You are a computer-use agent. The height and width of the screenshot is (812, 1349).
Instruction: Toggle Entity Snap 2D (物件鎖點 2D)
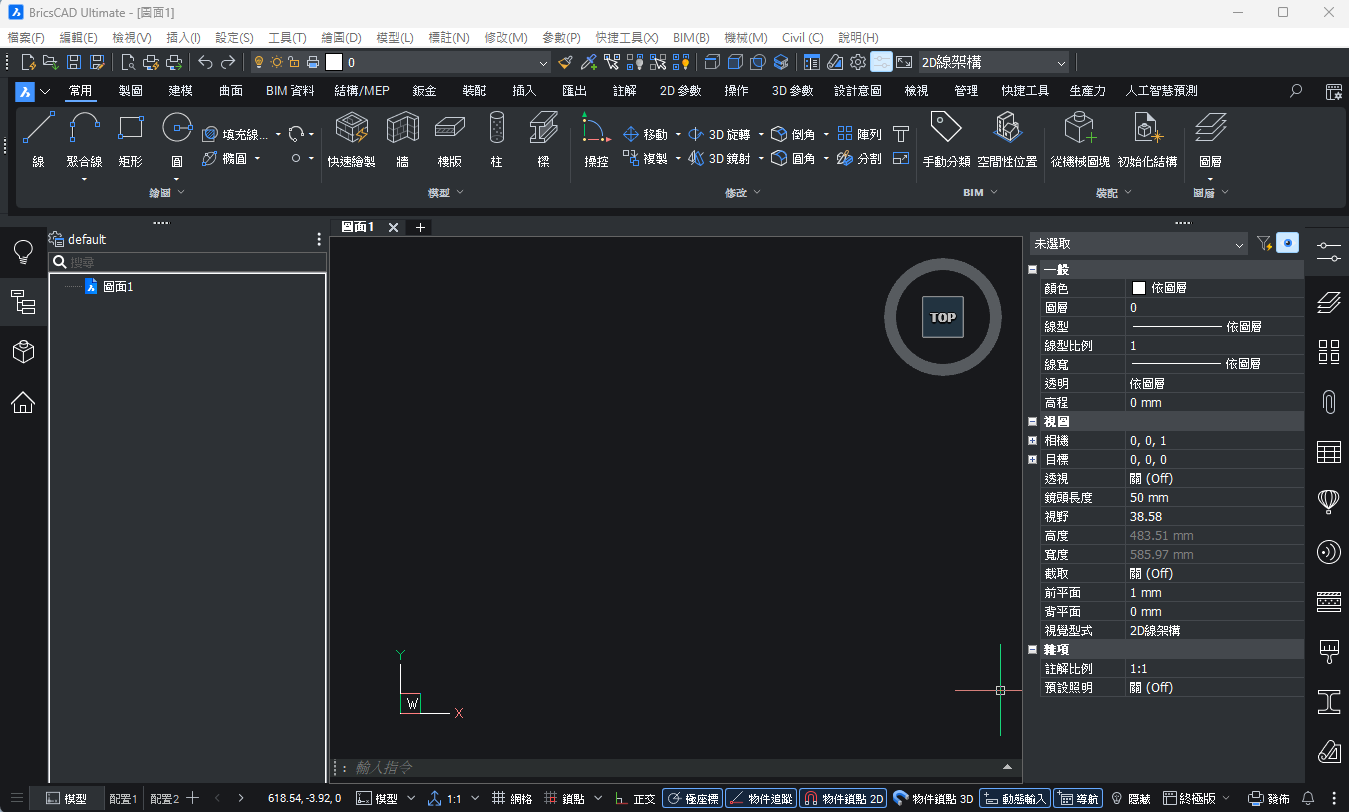pyautogui.click(x=843, y=798)
